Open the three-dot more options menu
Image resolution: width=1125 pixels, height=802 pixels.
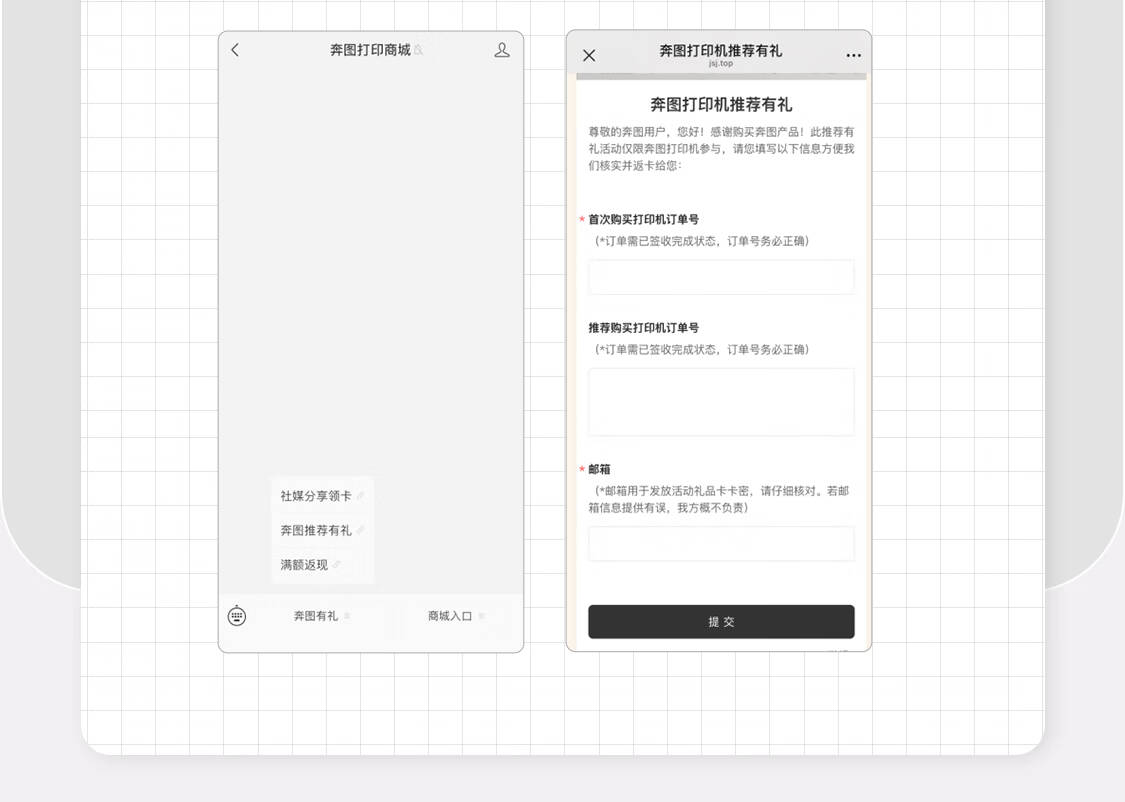click(x=853, y=55)
